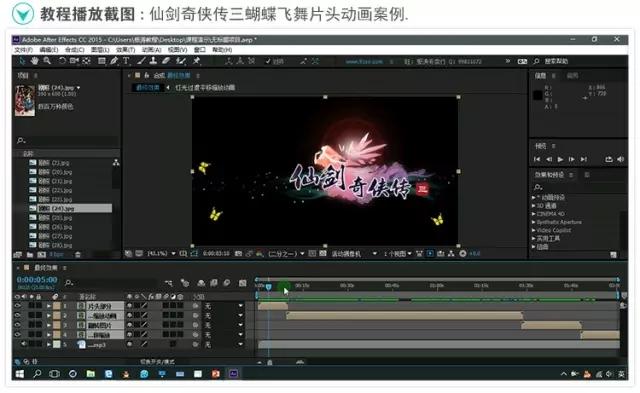Expand layer 1 properties triangle
Screen dimensions: 640x393
tap(49, 306)
